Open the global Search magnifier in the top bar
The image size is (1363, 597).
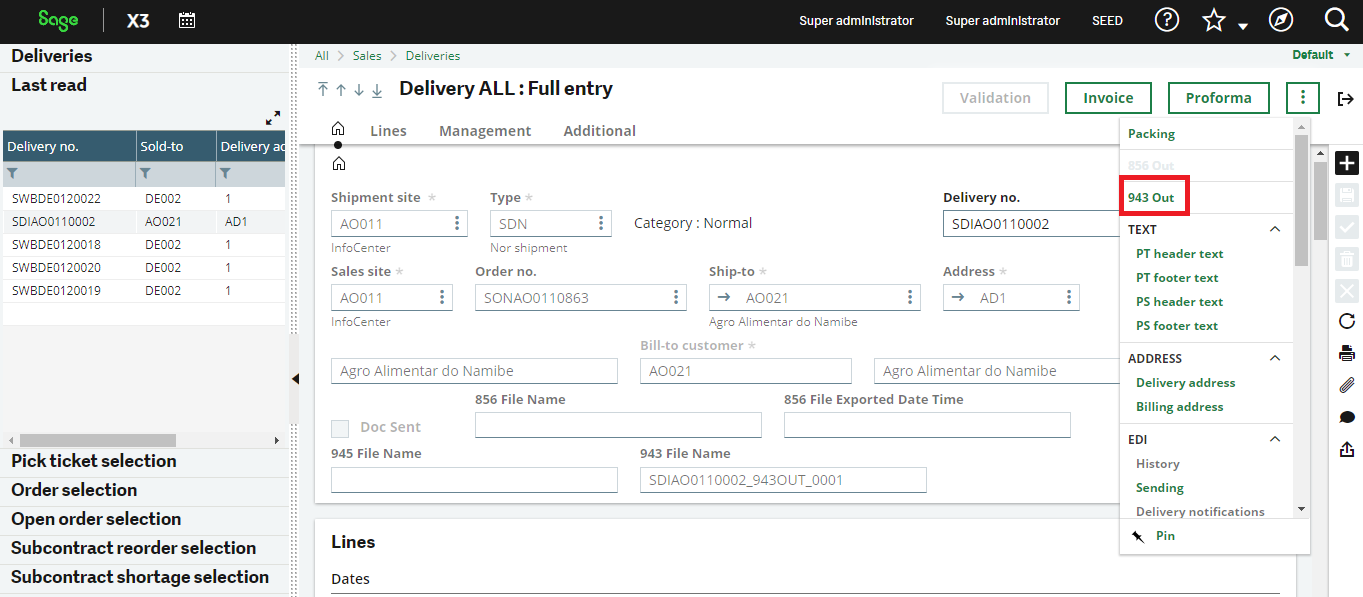coord(1336,19)
